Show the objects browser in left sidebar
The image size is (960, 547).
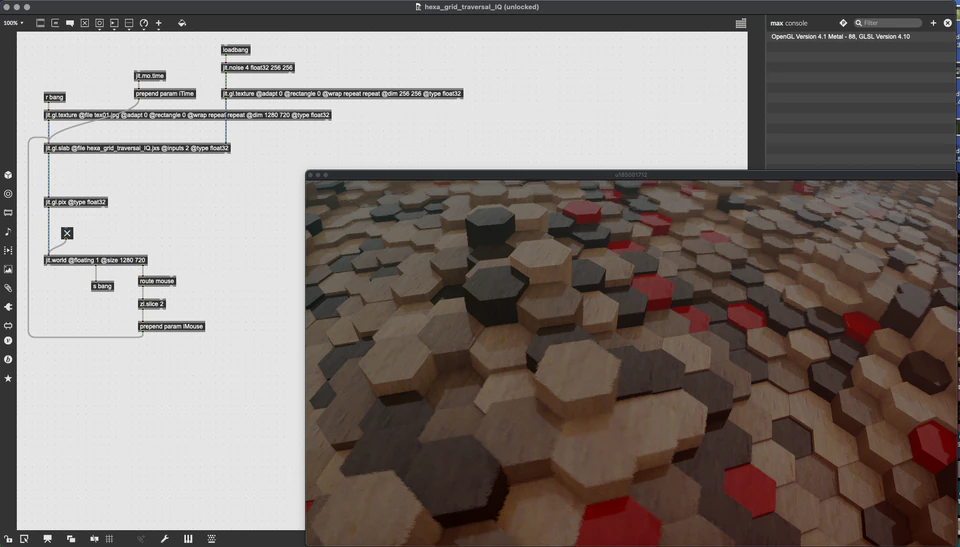point(8,175)
